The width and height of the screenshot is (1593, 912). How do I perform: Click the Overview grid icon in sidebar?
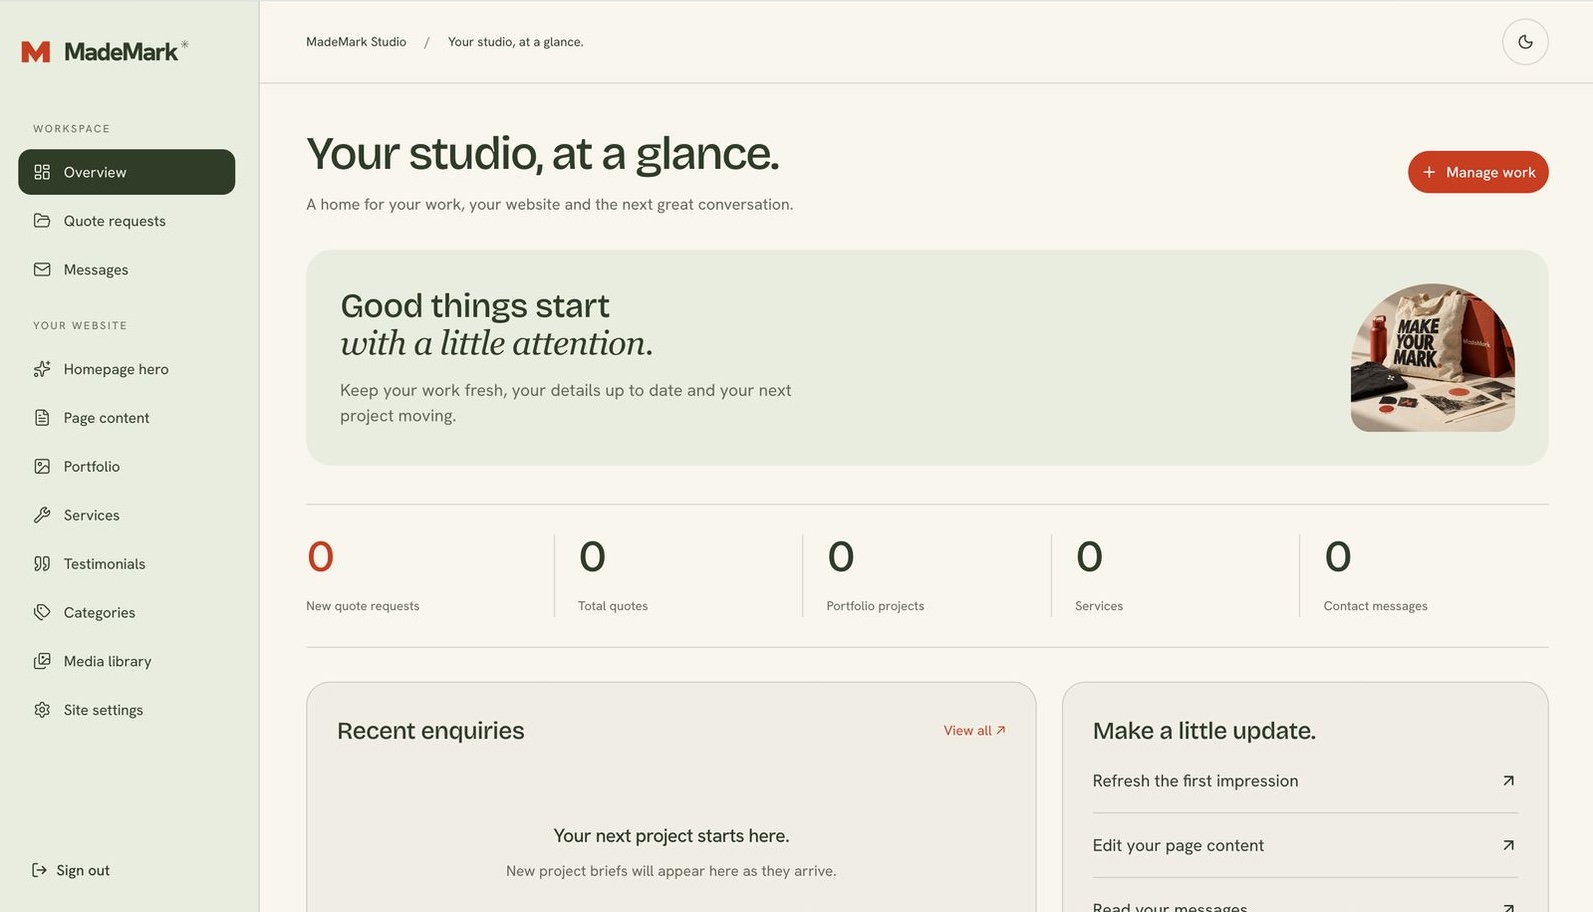(42, 172)
